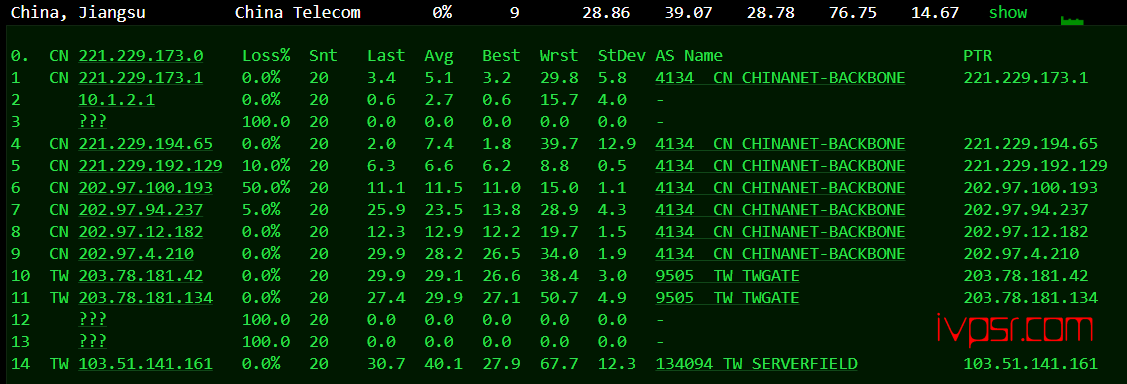Image resolution: width=1127 pixels, height=384 pixels.
Task: Open hop 10 IP link 203.78.181.42
Action: [x=141, y=276]
